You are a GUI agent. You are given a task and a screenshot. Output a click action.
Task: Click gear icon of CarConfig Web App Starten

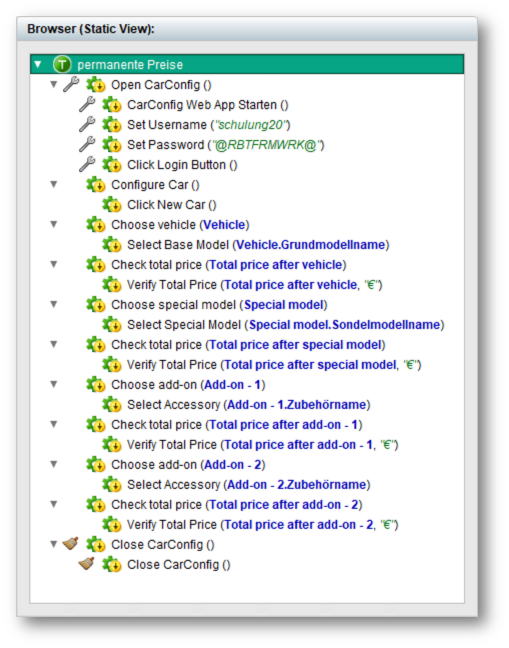tap(112, 105)
